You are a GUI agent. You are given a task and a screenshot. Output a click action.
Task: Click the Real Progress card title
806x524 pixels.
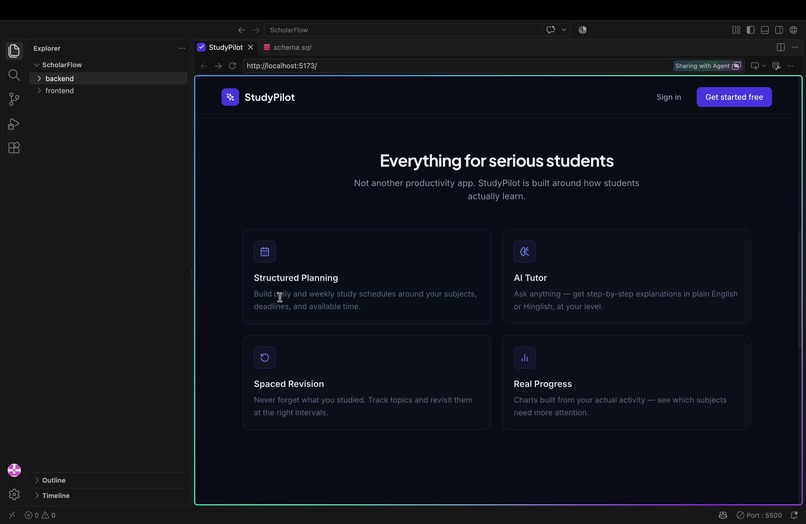(542, 384)
